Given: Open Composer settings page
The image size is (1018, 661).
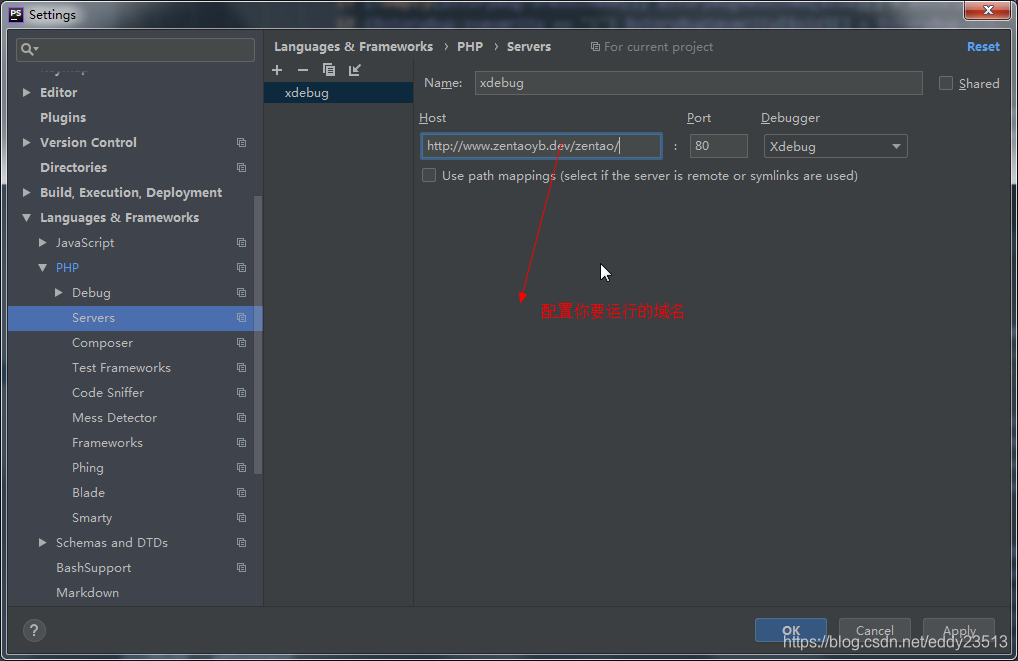Looking at the screenshot, I should (102, 342).
